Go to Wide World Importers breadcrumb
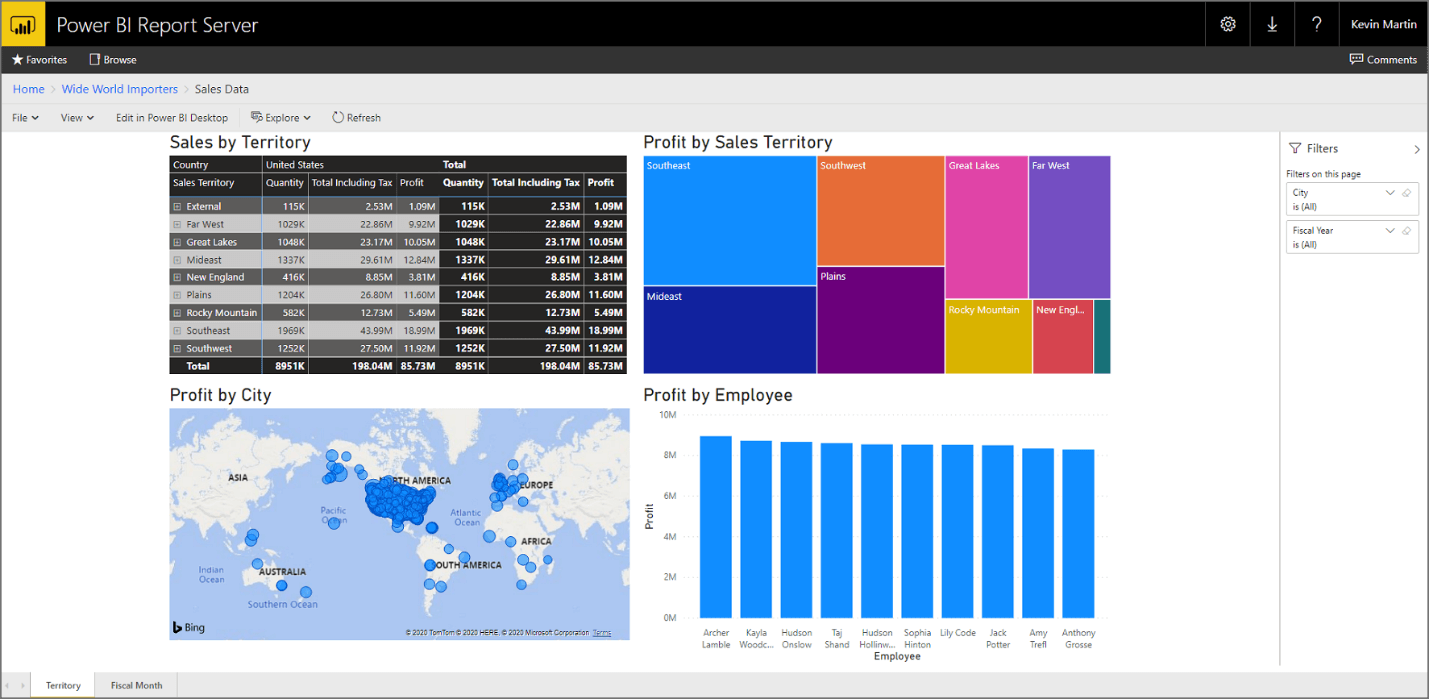Viewport: 1429px width, 699px height. coord(120,89)
